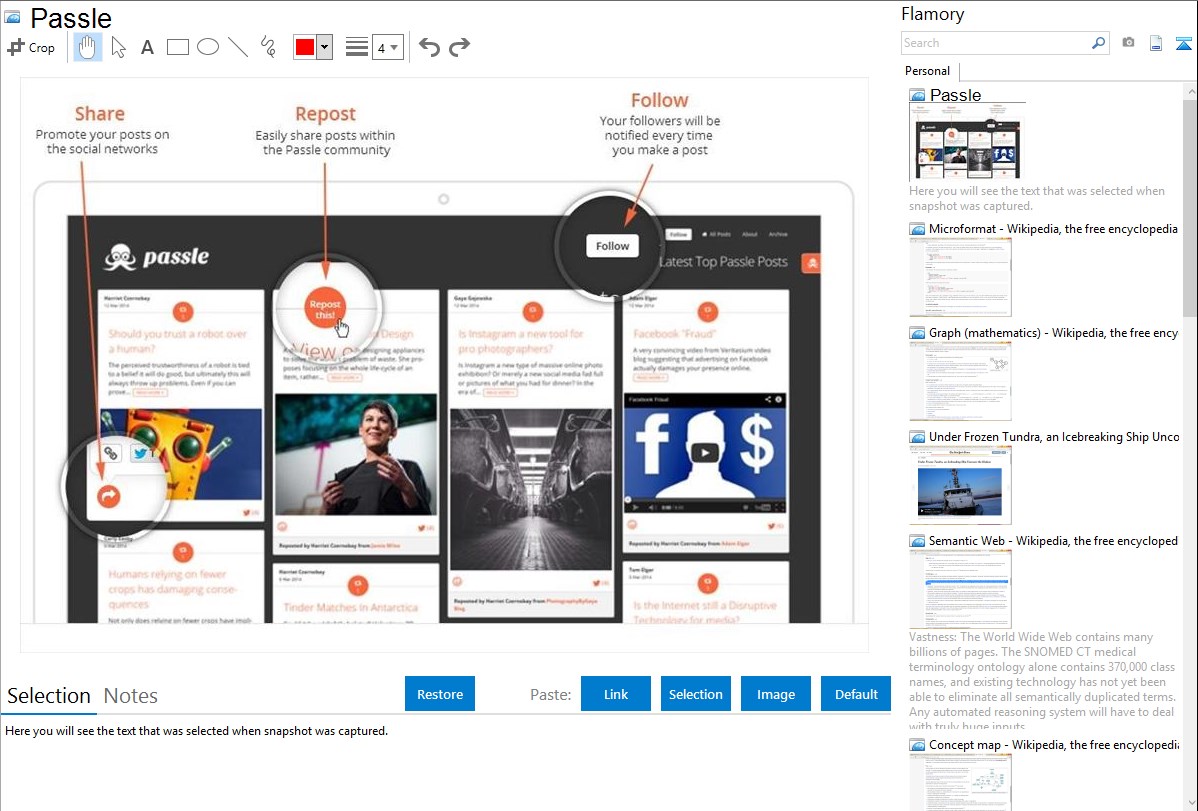Paste as Link using the Link button
This screenshot has width=1198, height=811.
tap(616, 694)
